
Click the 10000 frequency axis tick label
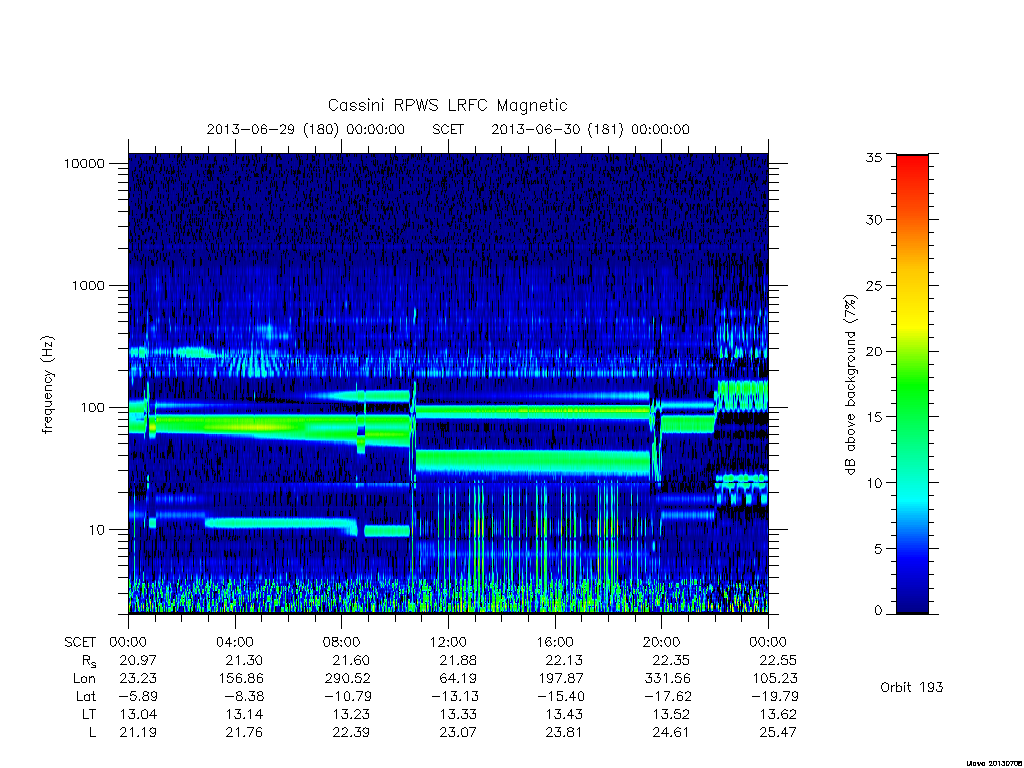pyautogui.click(x=84, y=163)
